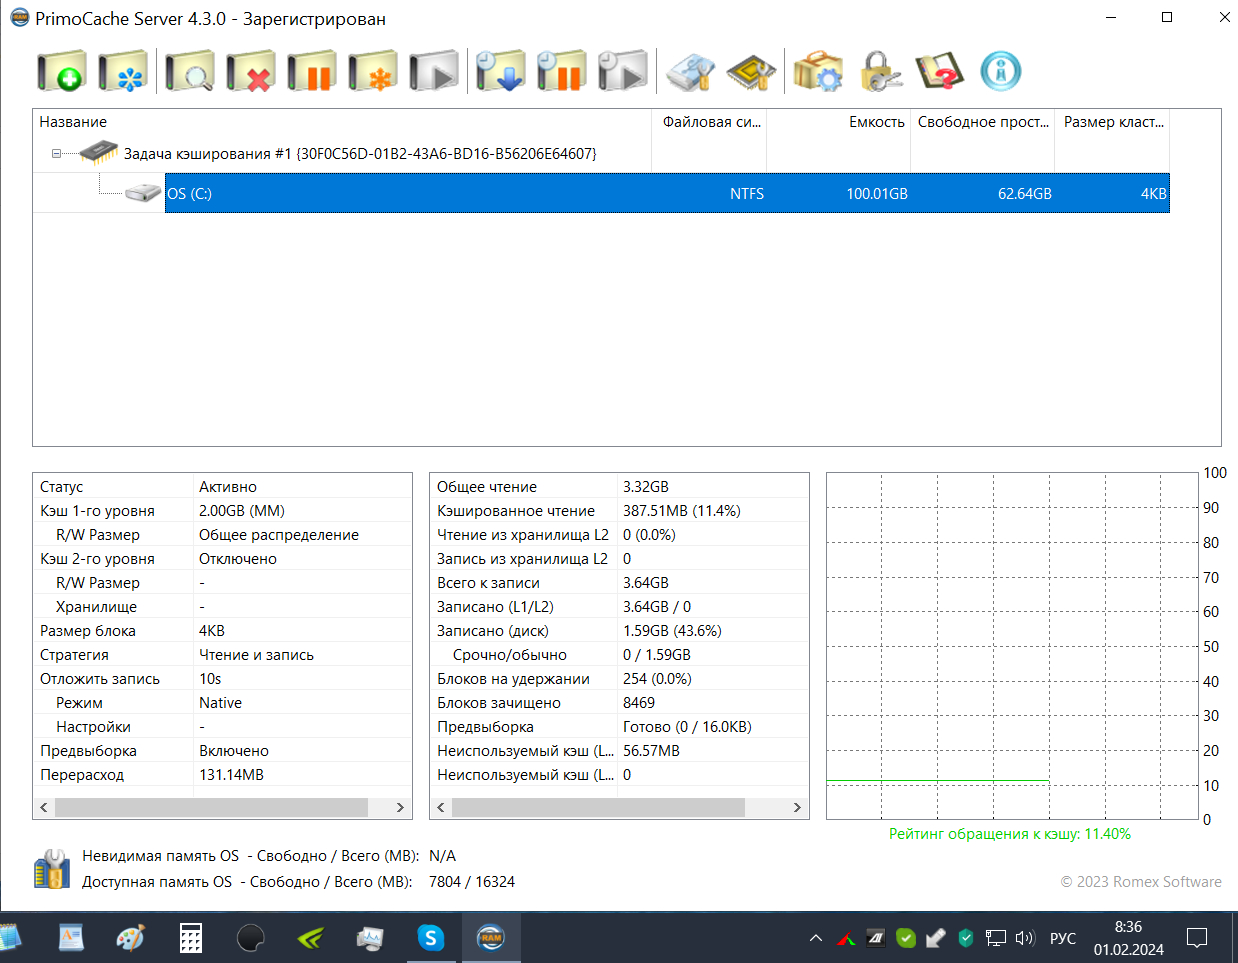
Task: Click right arrow of the statistics panel scrollbar
Action: (x=797, y=807)
